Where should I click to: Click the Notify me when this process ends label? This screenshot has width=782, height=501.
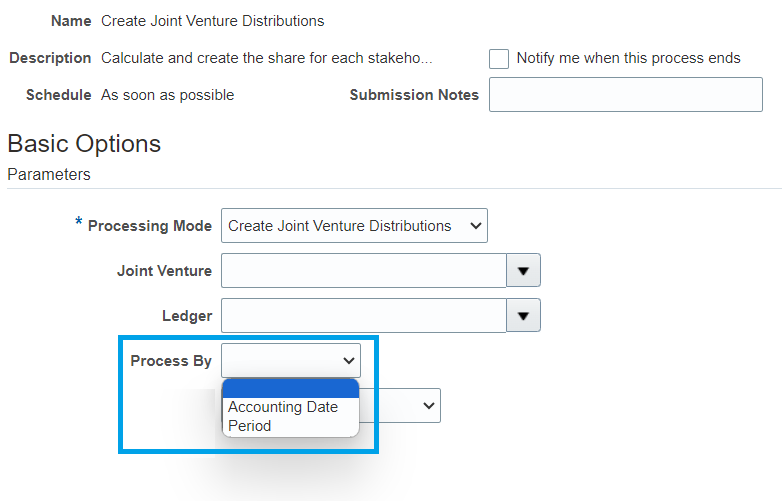(628, 58)
